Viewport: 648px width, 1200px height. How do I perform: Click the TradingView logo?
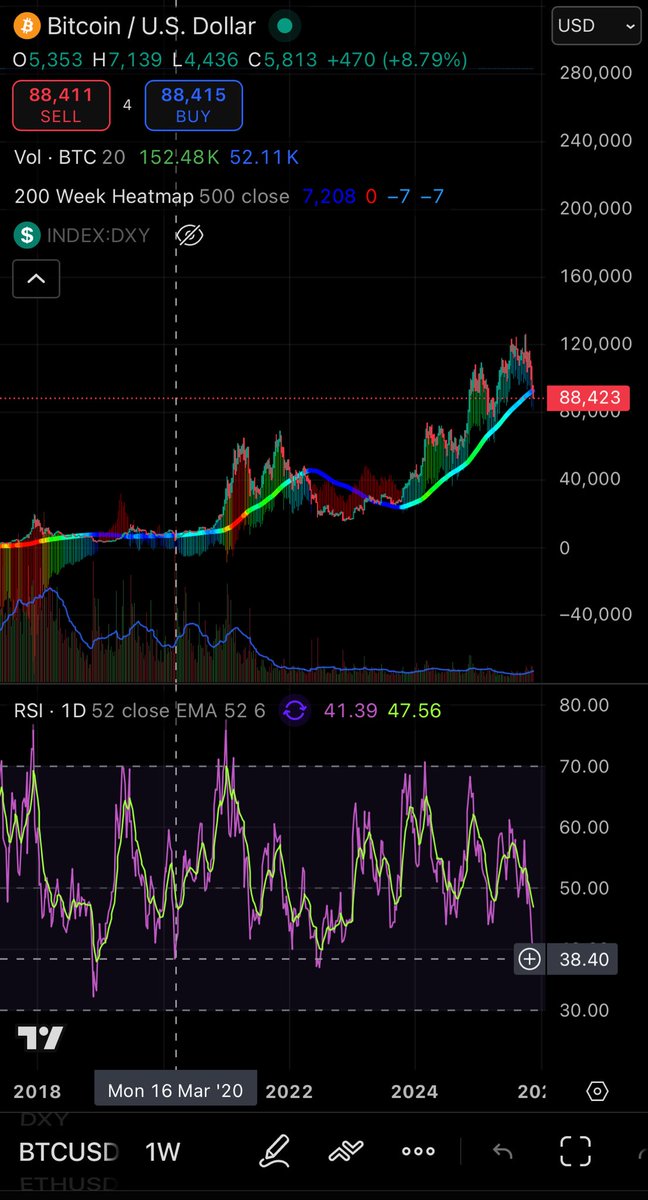(x=41, y=1038)
